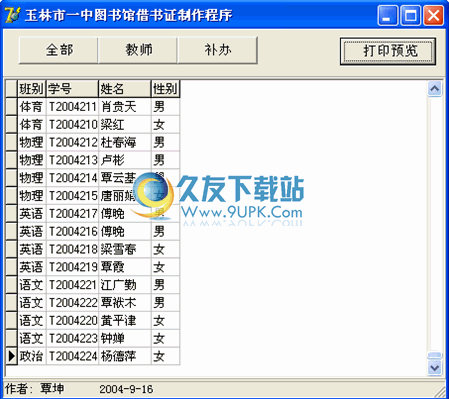Click author text 作者: 覃坤
The image size is (449, 399).
(x=34, y=389)
